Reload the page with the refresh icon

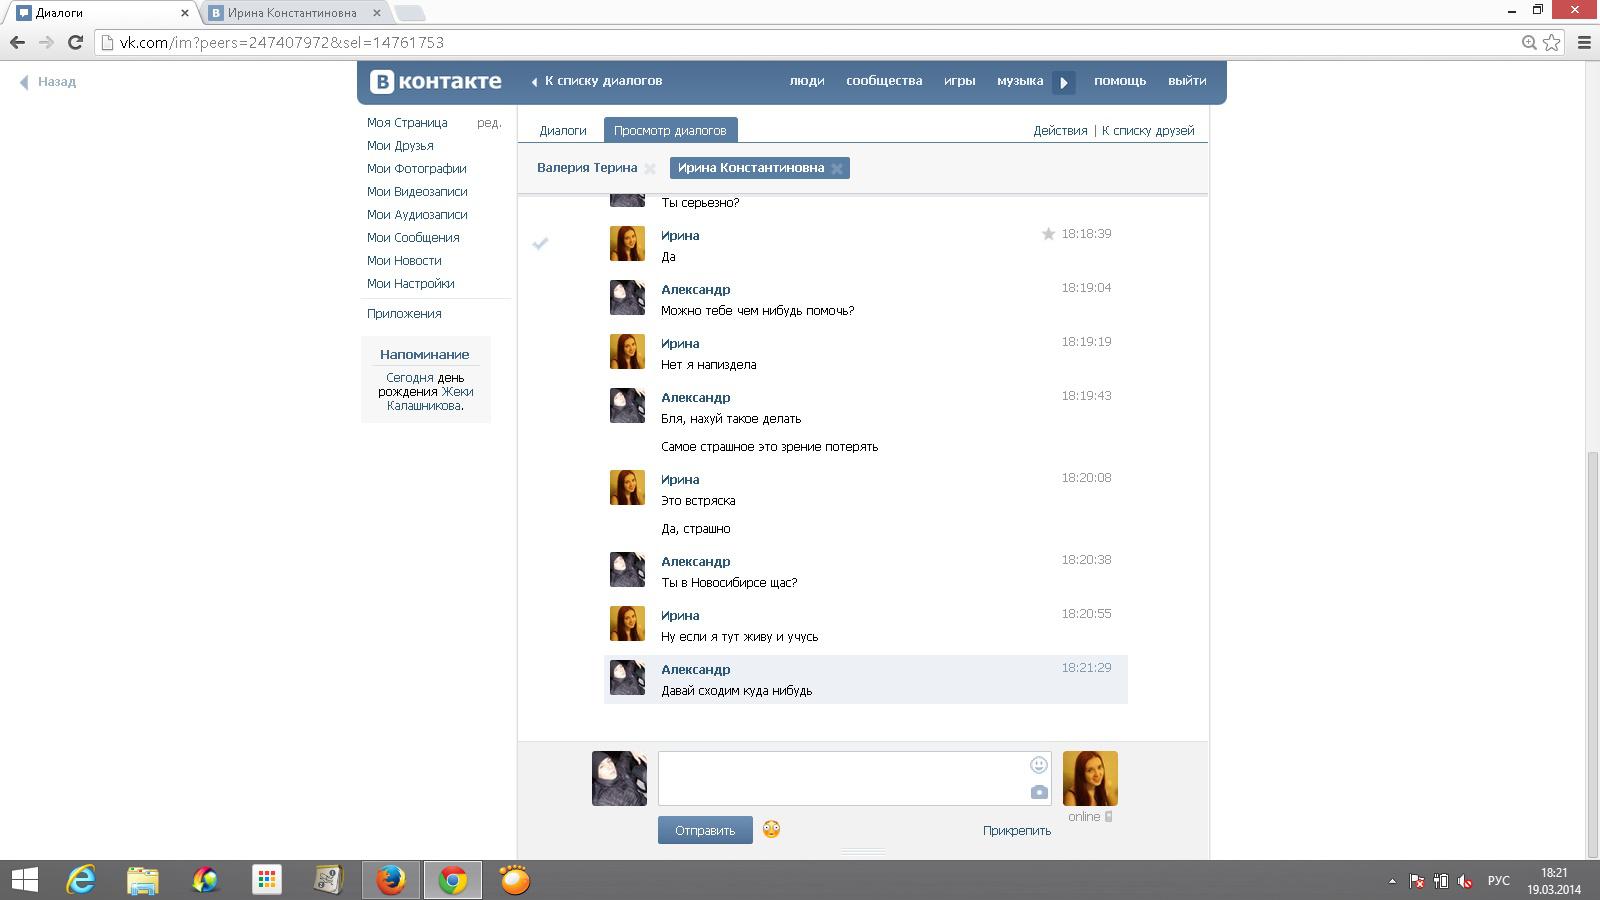click(x=75, y=42)
